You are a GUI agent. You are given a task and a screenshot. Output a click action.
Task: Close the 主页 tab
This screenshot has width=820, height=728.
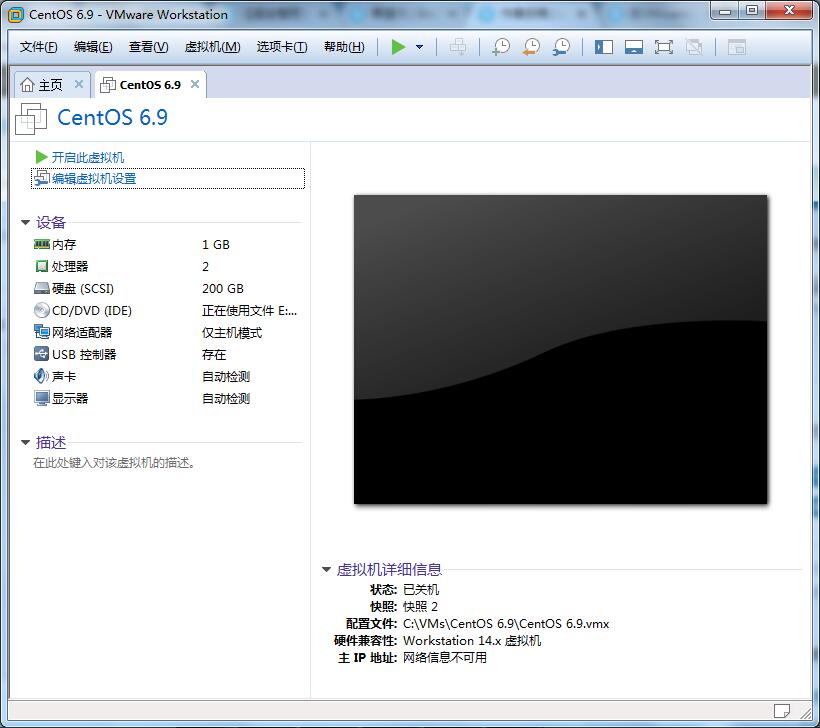point(79,84)
